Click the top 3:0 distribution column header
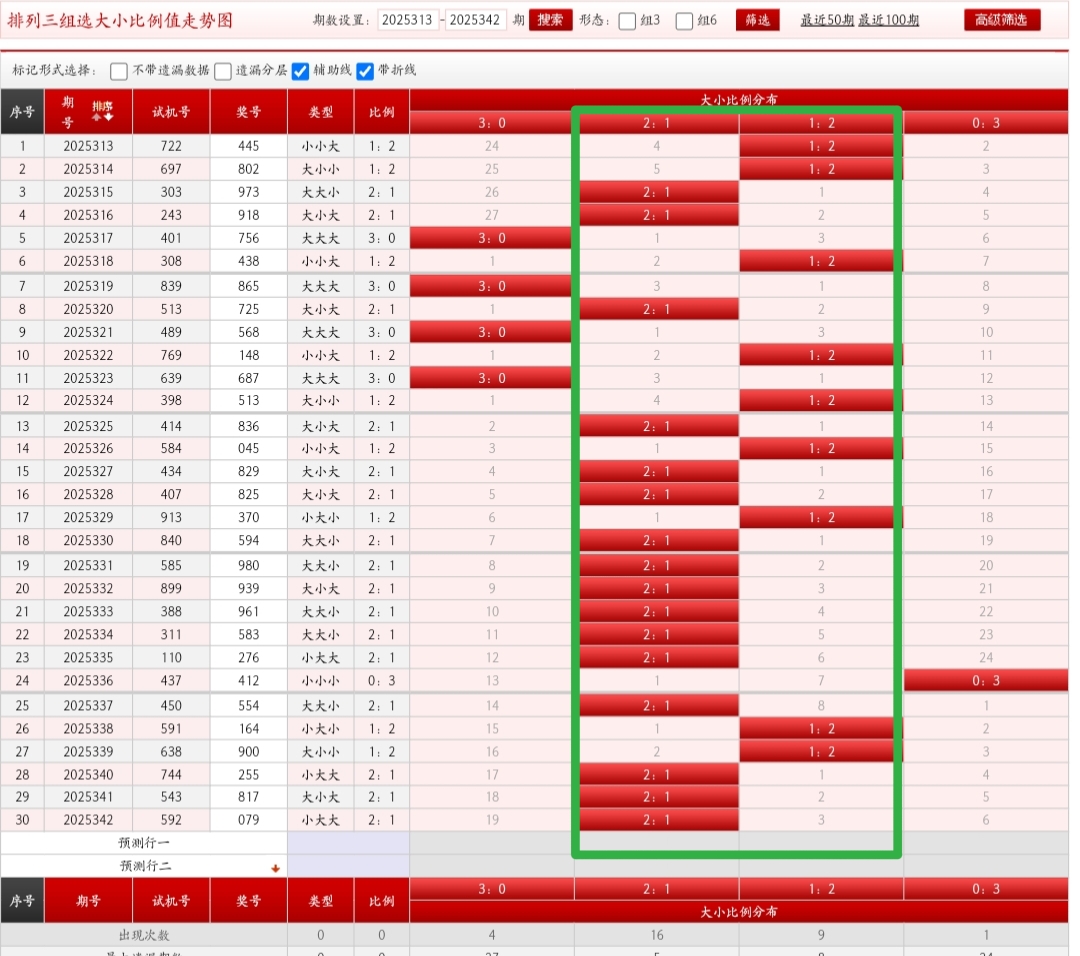This screenshot has width=1080, height=956. [491, 123]
